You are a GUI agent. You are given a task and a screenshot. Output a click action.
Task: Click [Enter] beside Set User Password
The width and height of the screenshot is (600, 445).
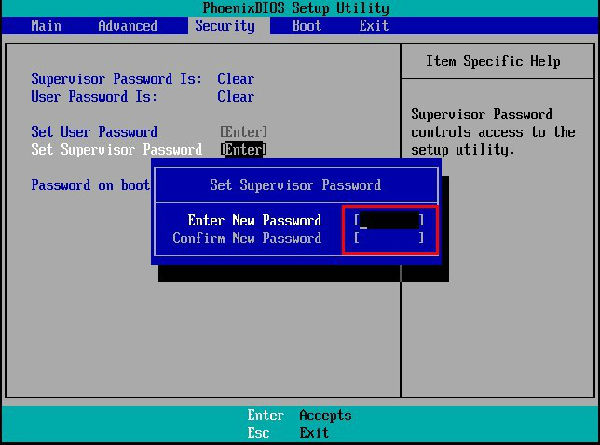(243, 132)
